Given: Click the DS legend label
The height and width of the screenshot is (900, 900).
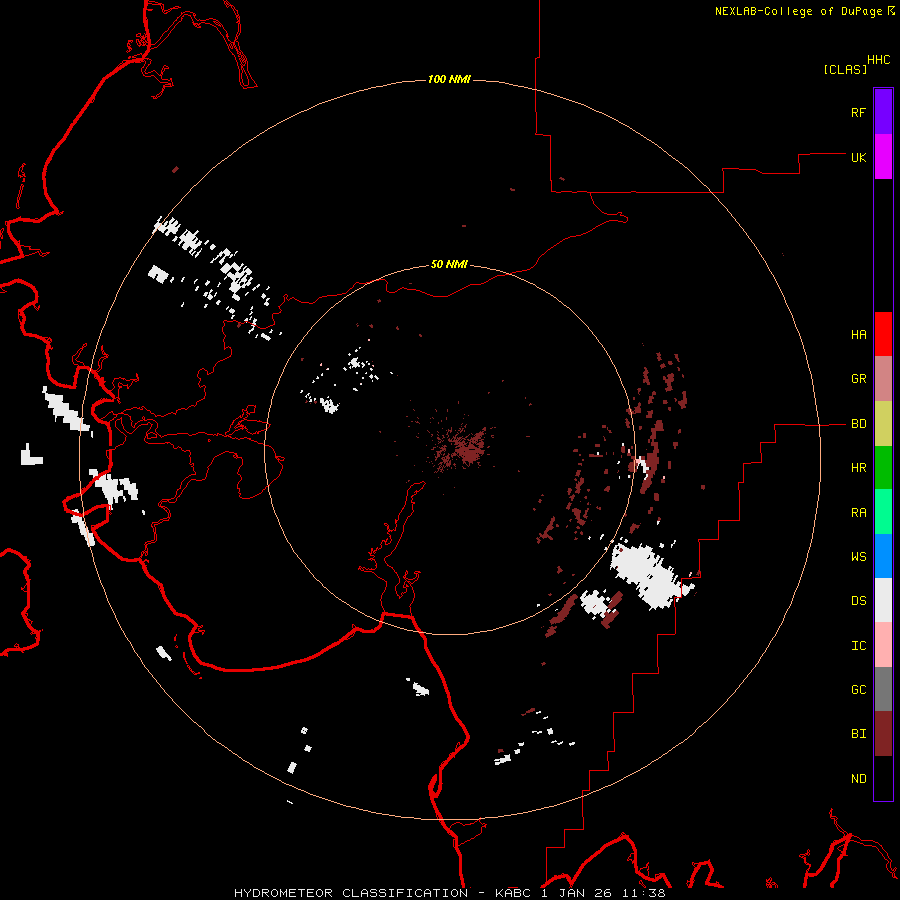Looking at the screenshot, I should [858, 601].
